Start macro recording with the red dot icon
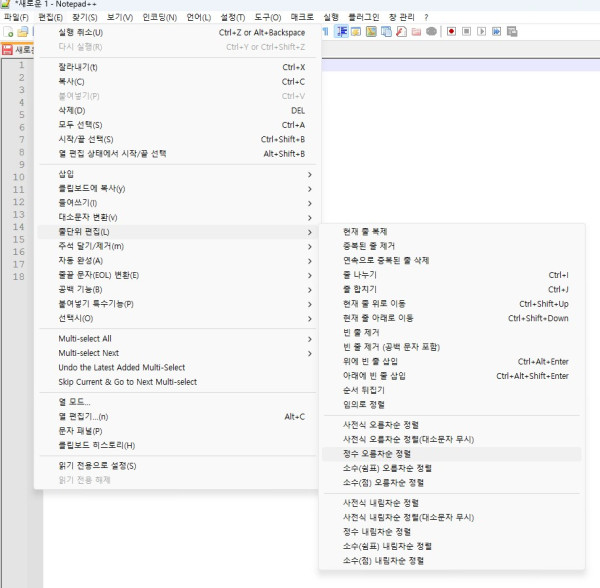The width and height of the screenshot is (600, 588). click(x=452, y=31)
